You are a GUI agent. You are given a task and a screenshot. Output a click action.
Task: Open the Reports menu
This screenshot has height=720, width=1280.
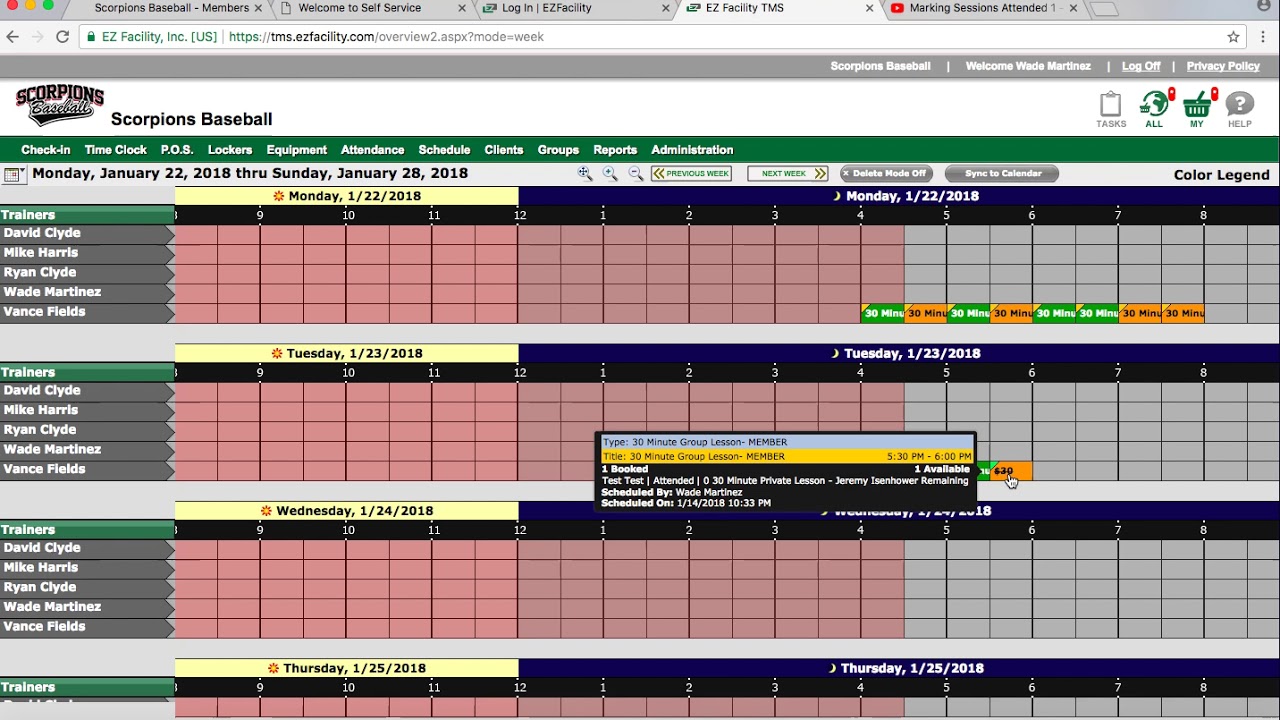(x=615, y=150)
